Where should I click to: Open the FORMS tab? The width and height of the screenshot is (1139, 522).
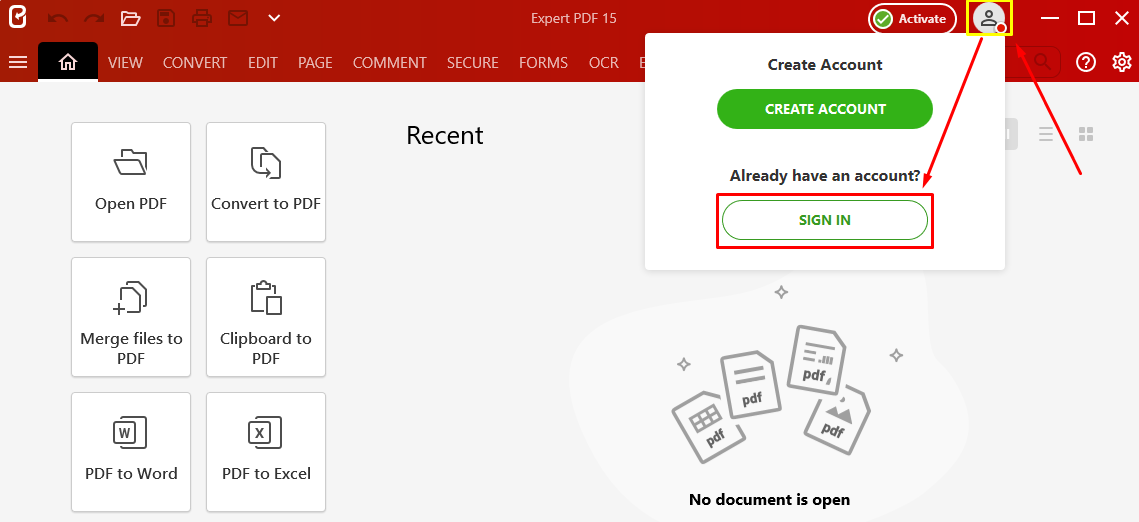[x=543, y=63]
